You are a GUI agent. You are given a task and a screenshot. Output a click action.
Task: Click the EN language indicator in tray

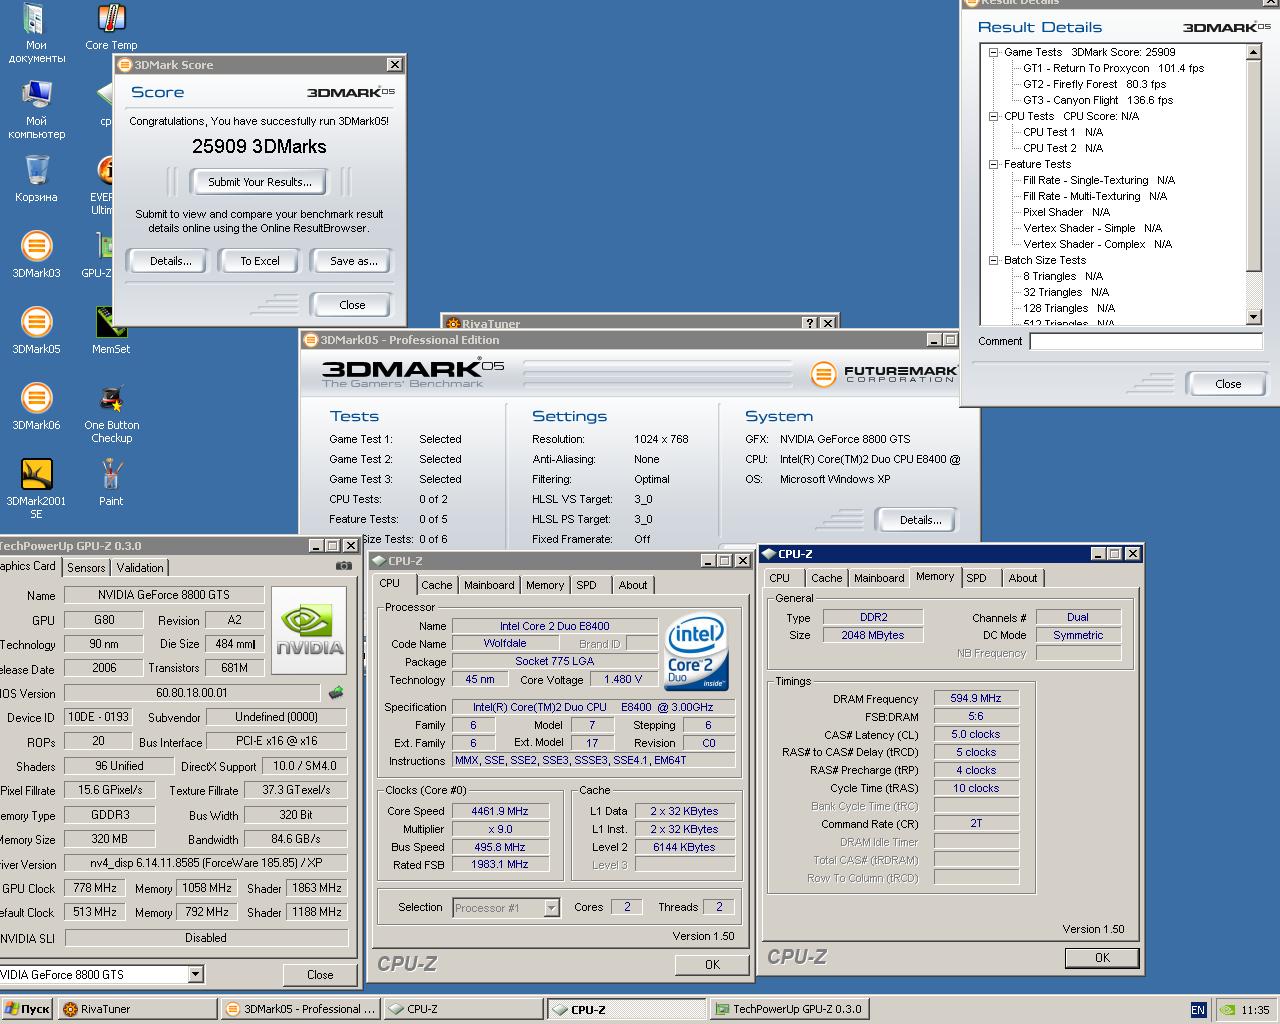click(x=1198, y=1010)
